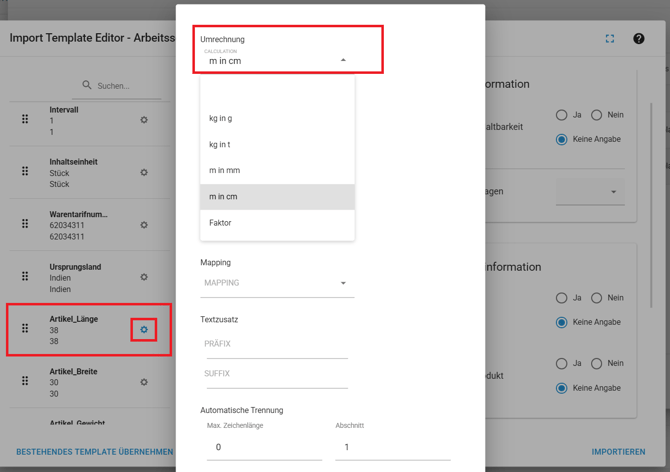Select the topmost 'Ja' radio button
Image resolution: width=670 pixels, height=472 pixels.
click(562, 115)
